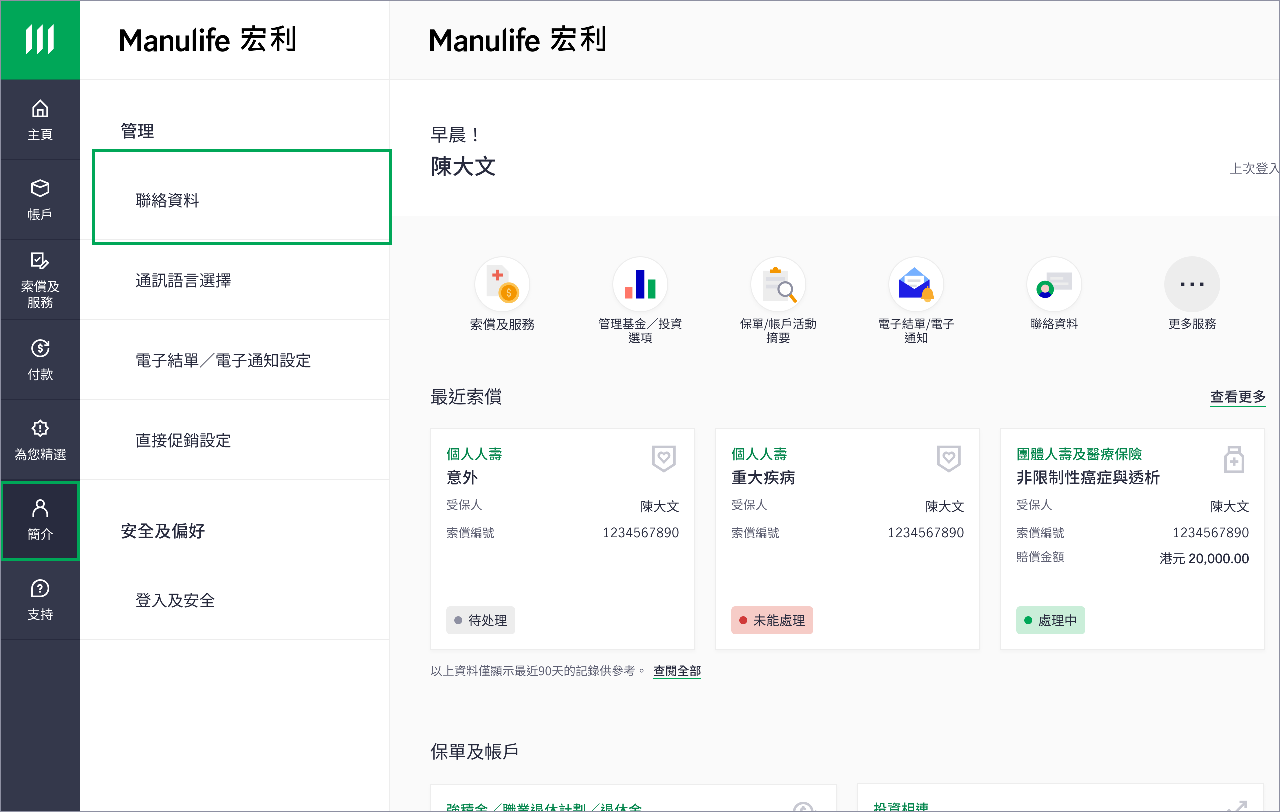Click the 陳大文 greeting name
Image resolution: width=1280 pixels, height=812 pixels.
pyautogui.click(x=463, y=166)
